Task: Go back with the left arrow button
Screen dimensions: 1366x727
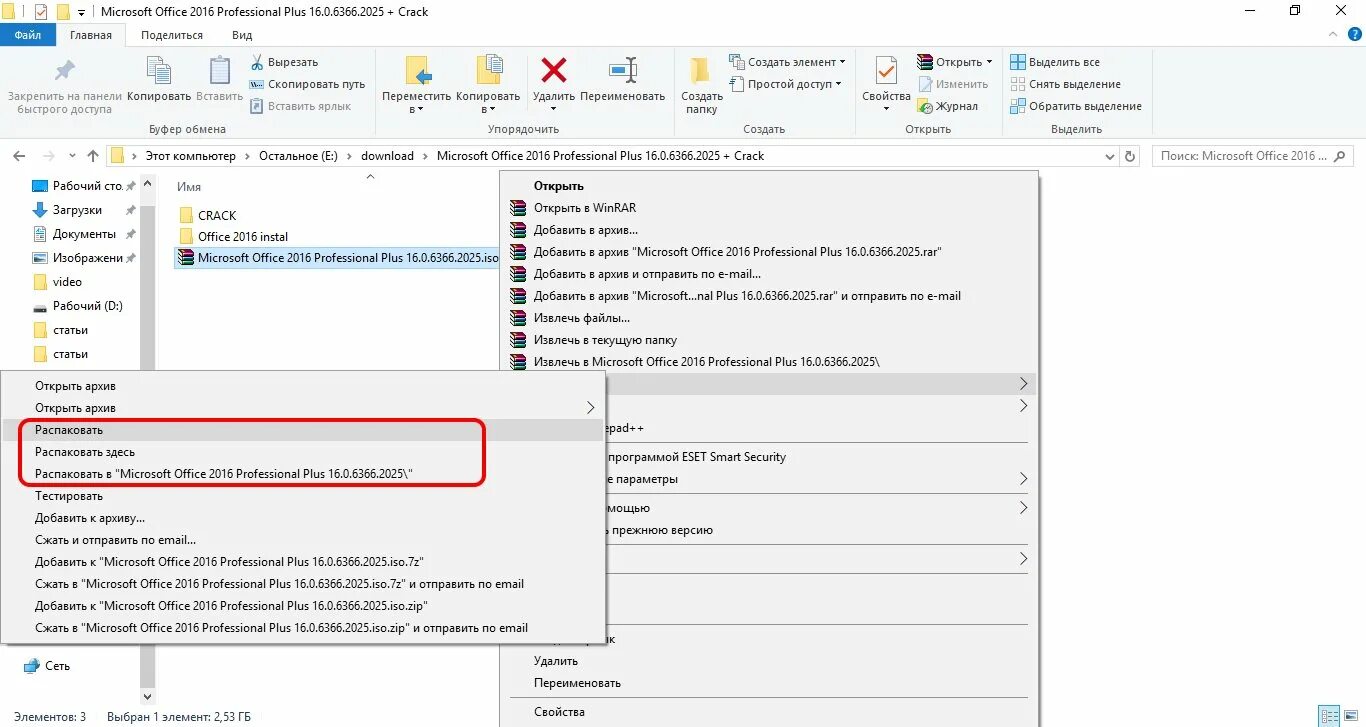Action: point(19,156)
